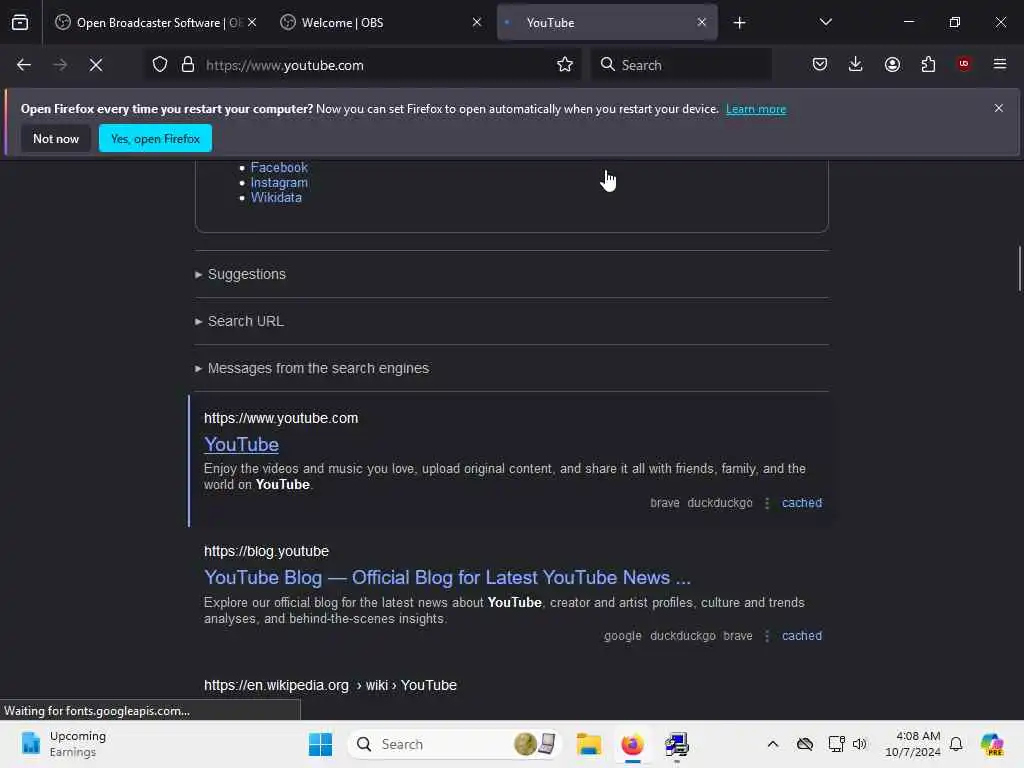Dismiss the Firefox startup notification bar
This screenshot has height=768, width=1024.
[999, 108]
